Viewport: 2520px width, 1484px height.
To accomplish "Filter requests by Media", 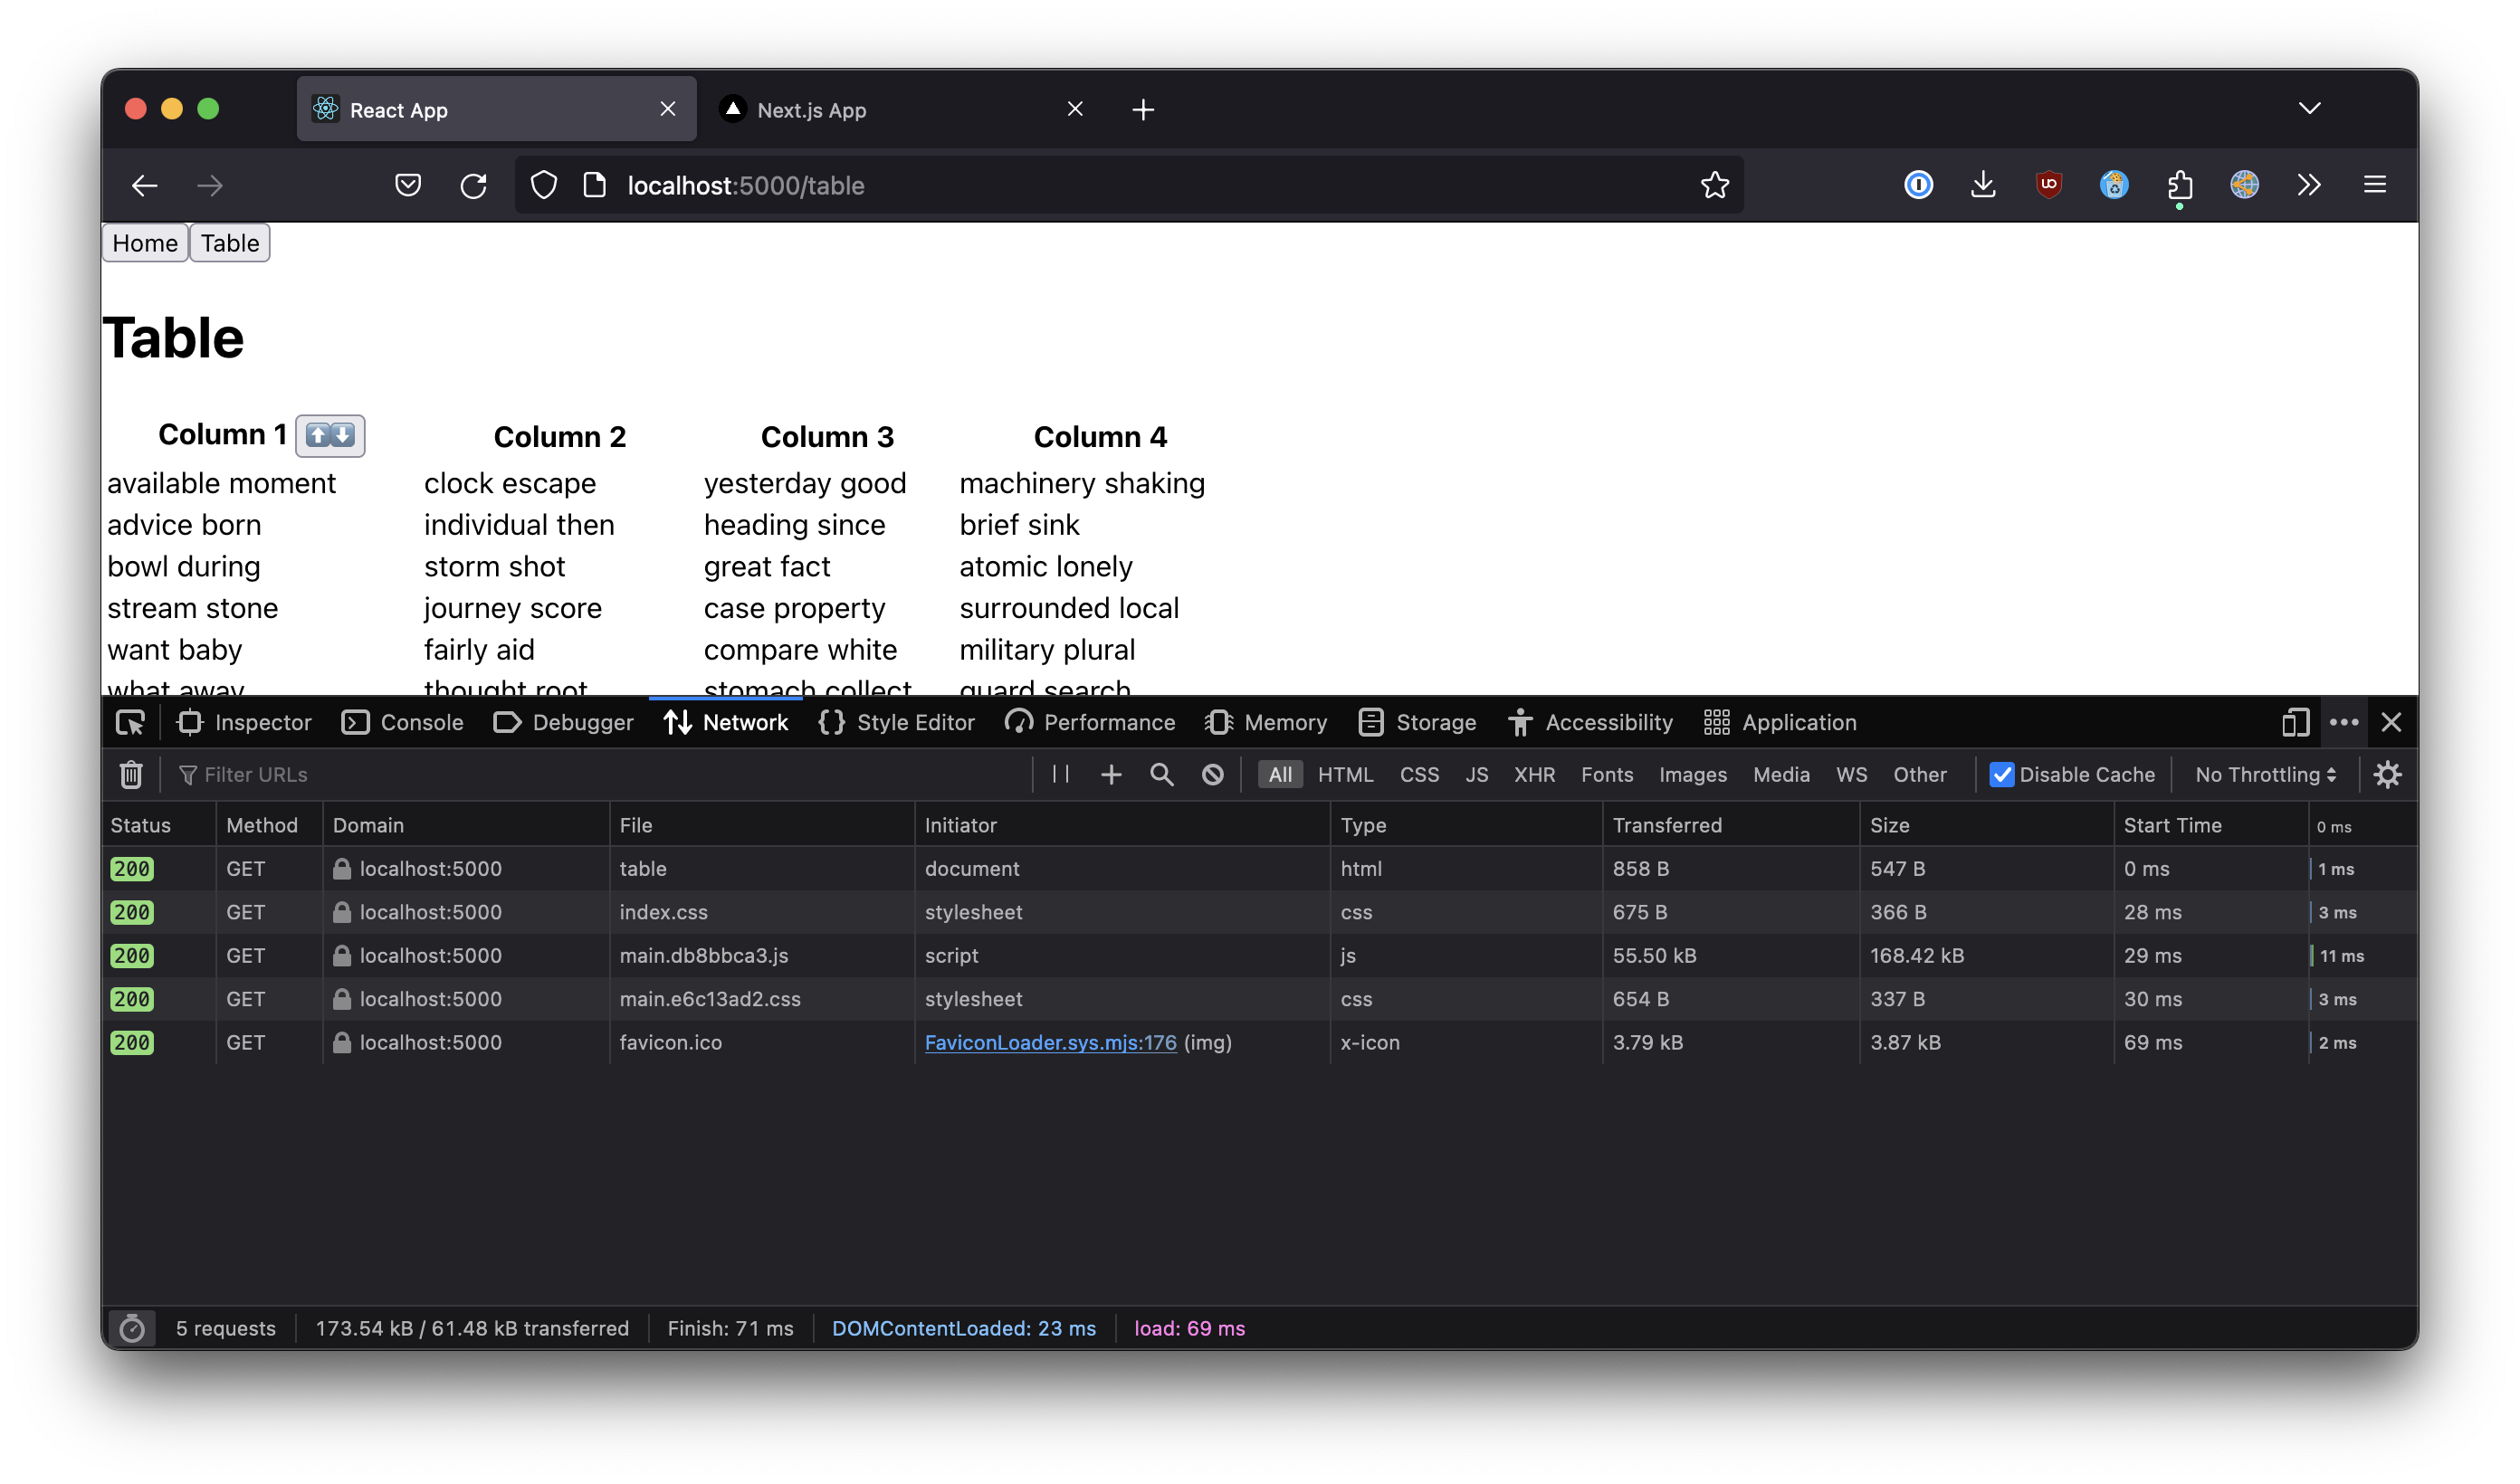I will [1781, 774].
